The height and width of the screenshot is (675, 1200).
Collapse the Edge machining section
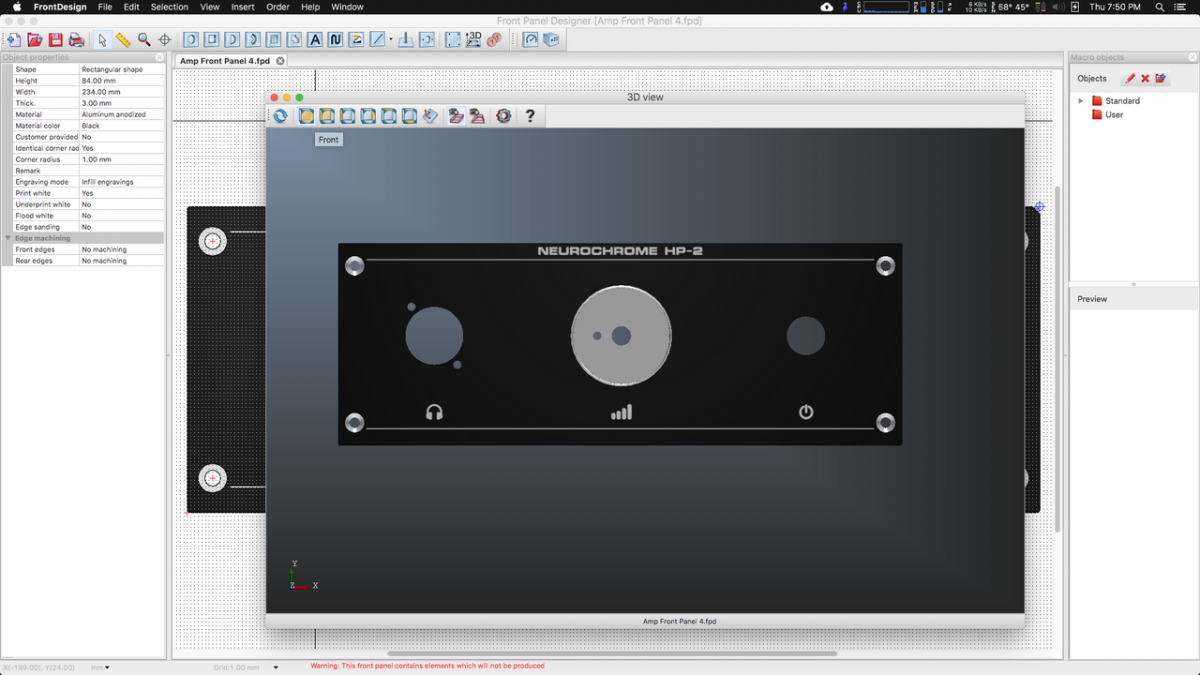[x=9, y=238]
